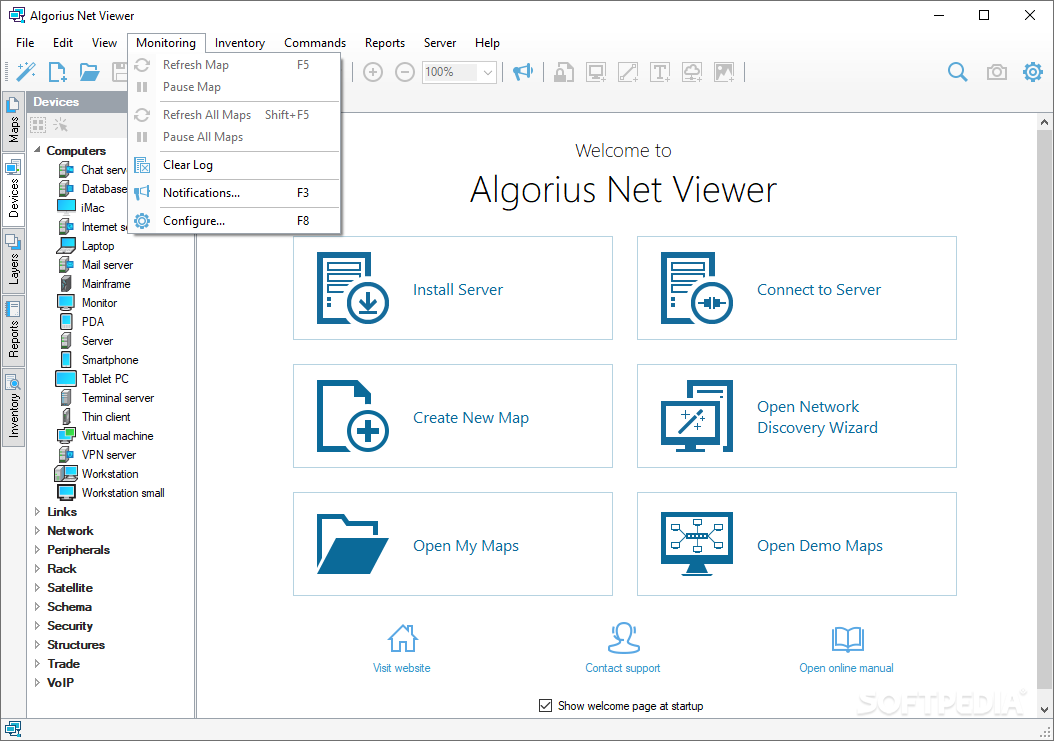Screen dimensions: 1054x741
Task: Click the online manual book icon
Action: (847, 639)
